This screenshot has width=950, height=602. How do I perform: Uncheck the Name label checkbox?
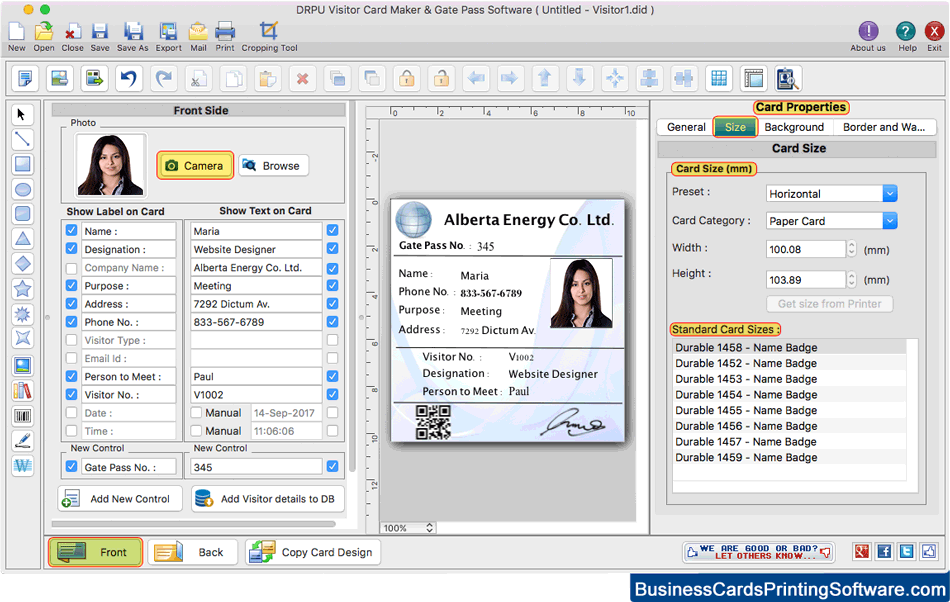[x=71, y=231]
